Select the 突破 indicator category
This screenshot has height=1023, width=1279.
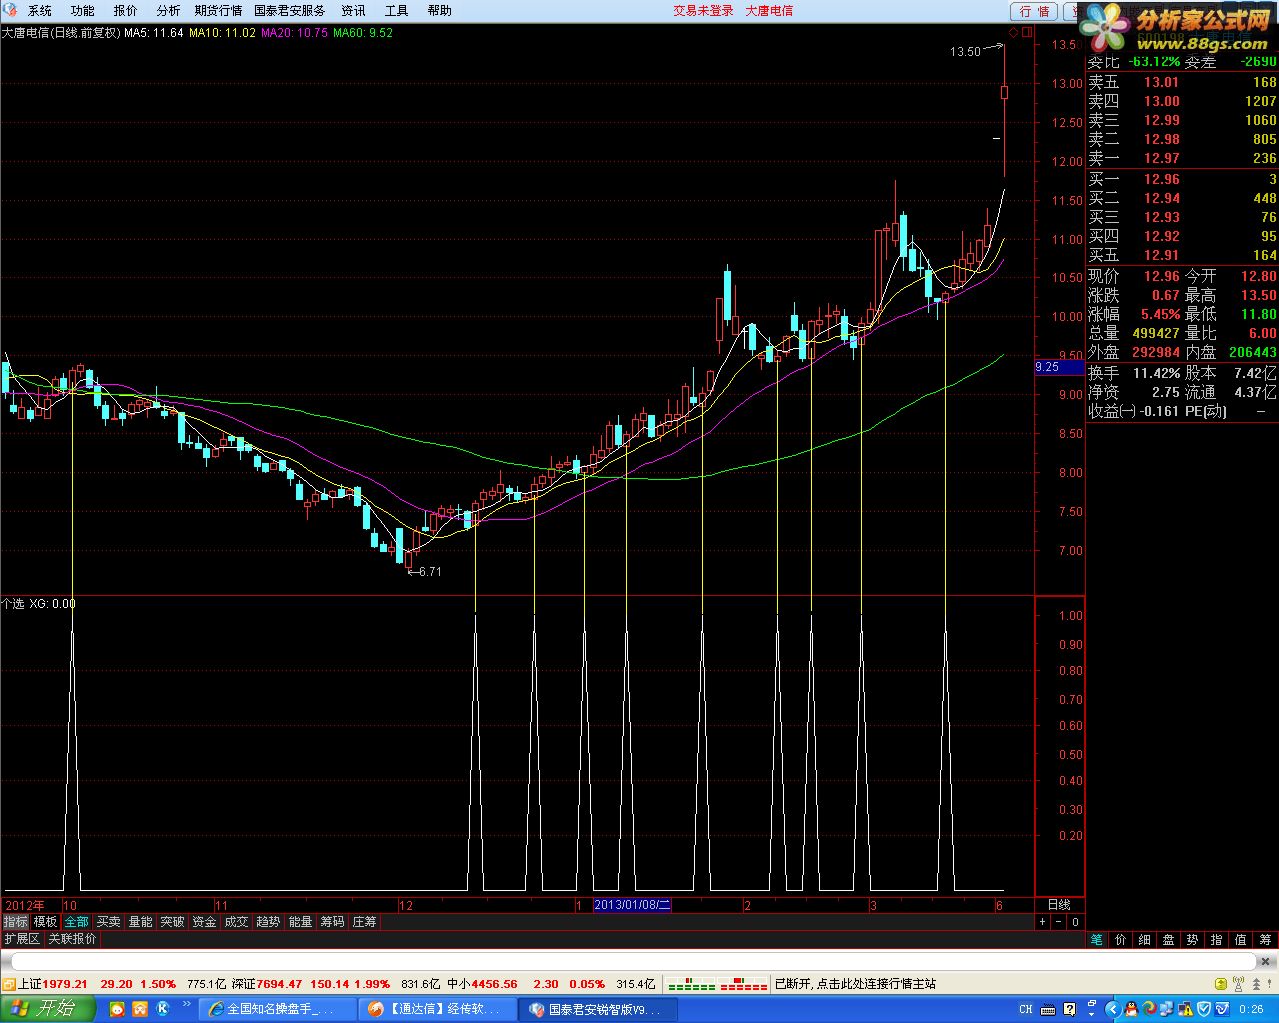[172, 922]
